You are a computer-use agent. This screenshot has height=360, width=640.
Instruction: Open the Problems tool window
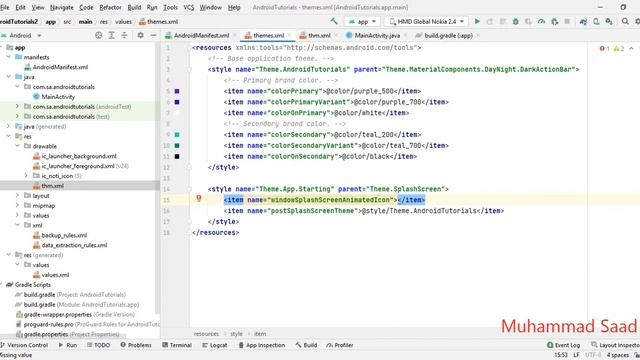pyautogui.click(x=136, y=345)
